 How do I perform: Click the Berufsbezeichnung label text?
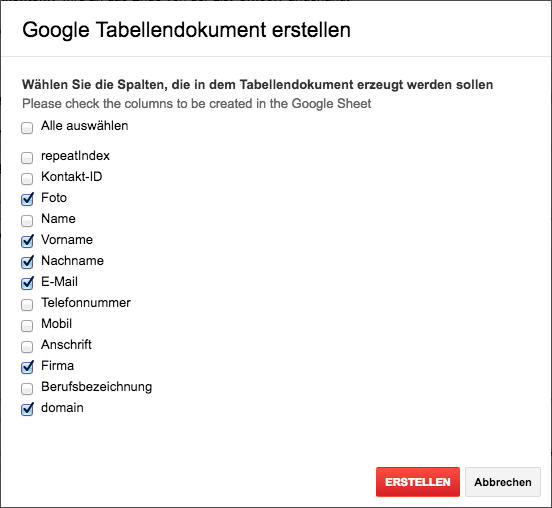96,387
